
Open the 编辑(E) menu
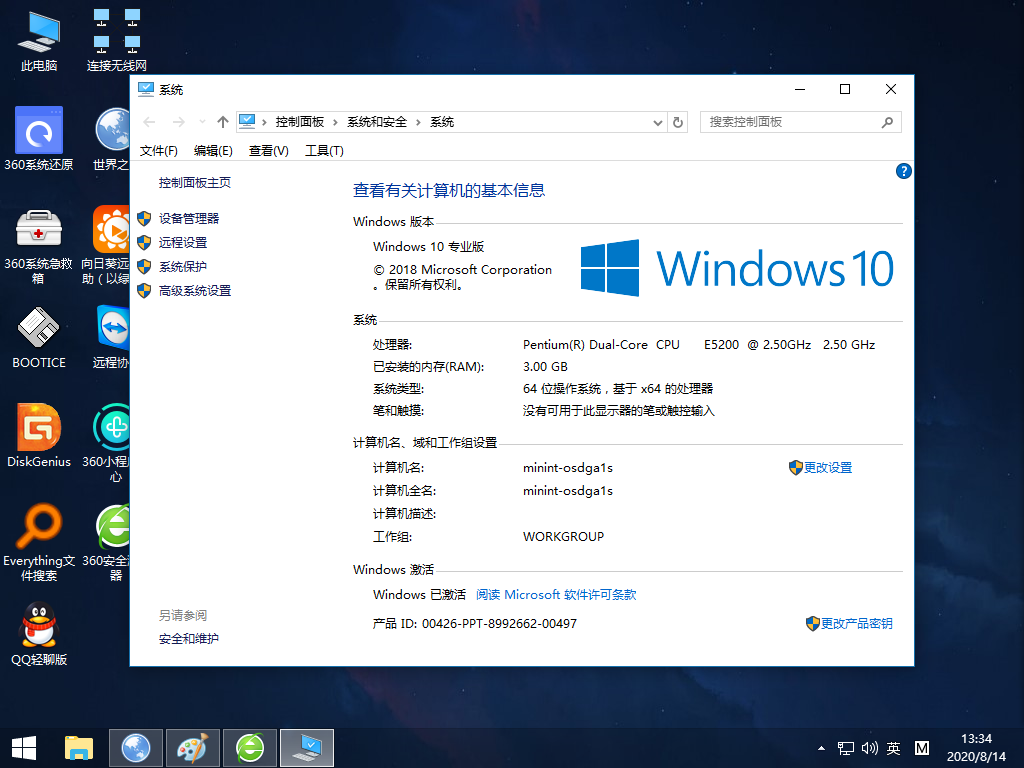pos(213,151)
